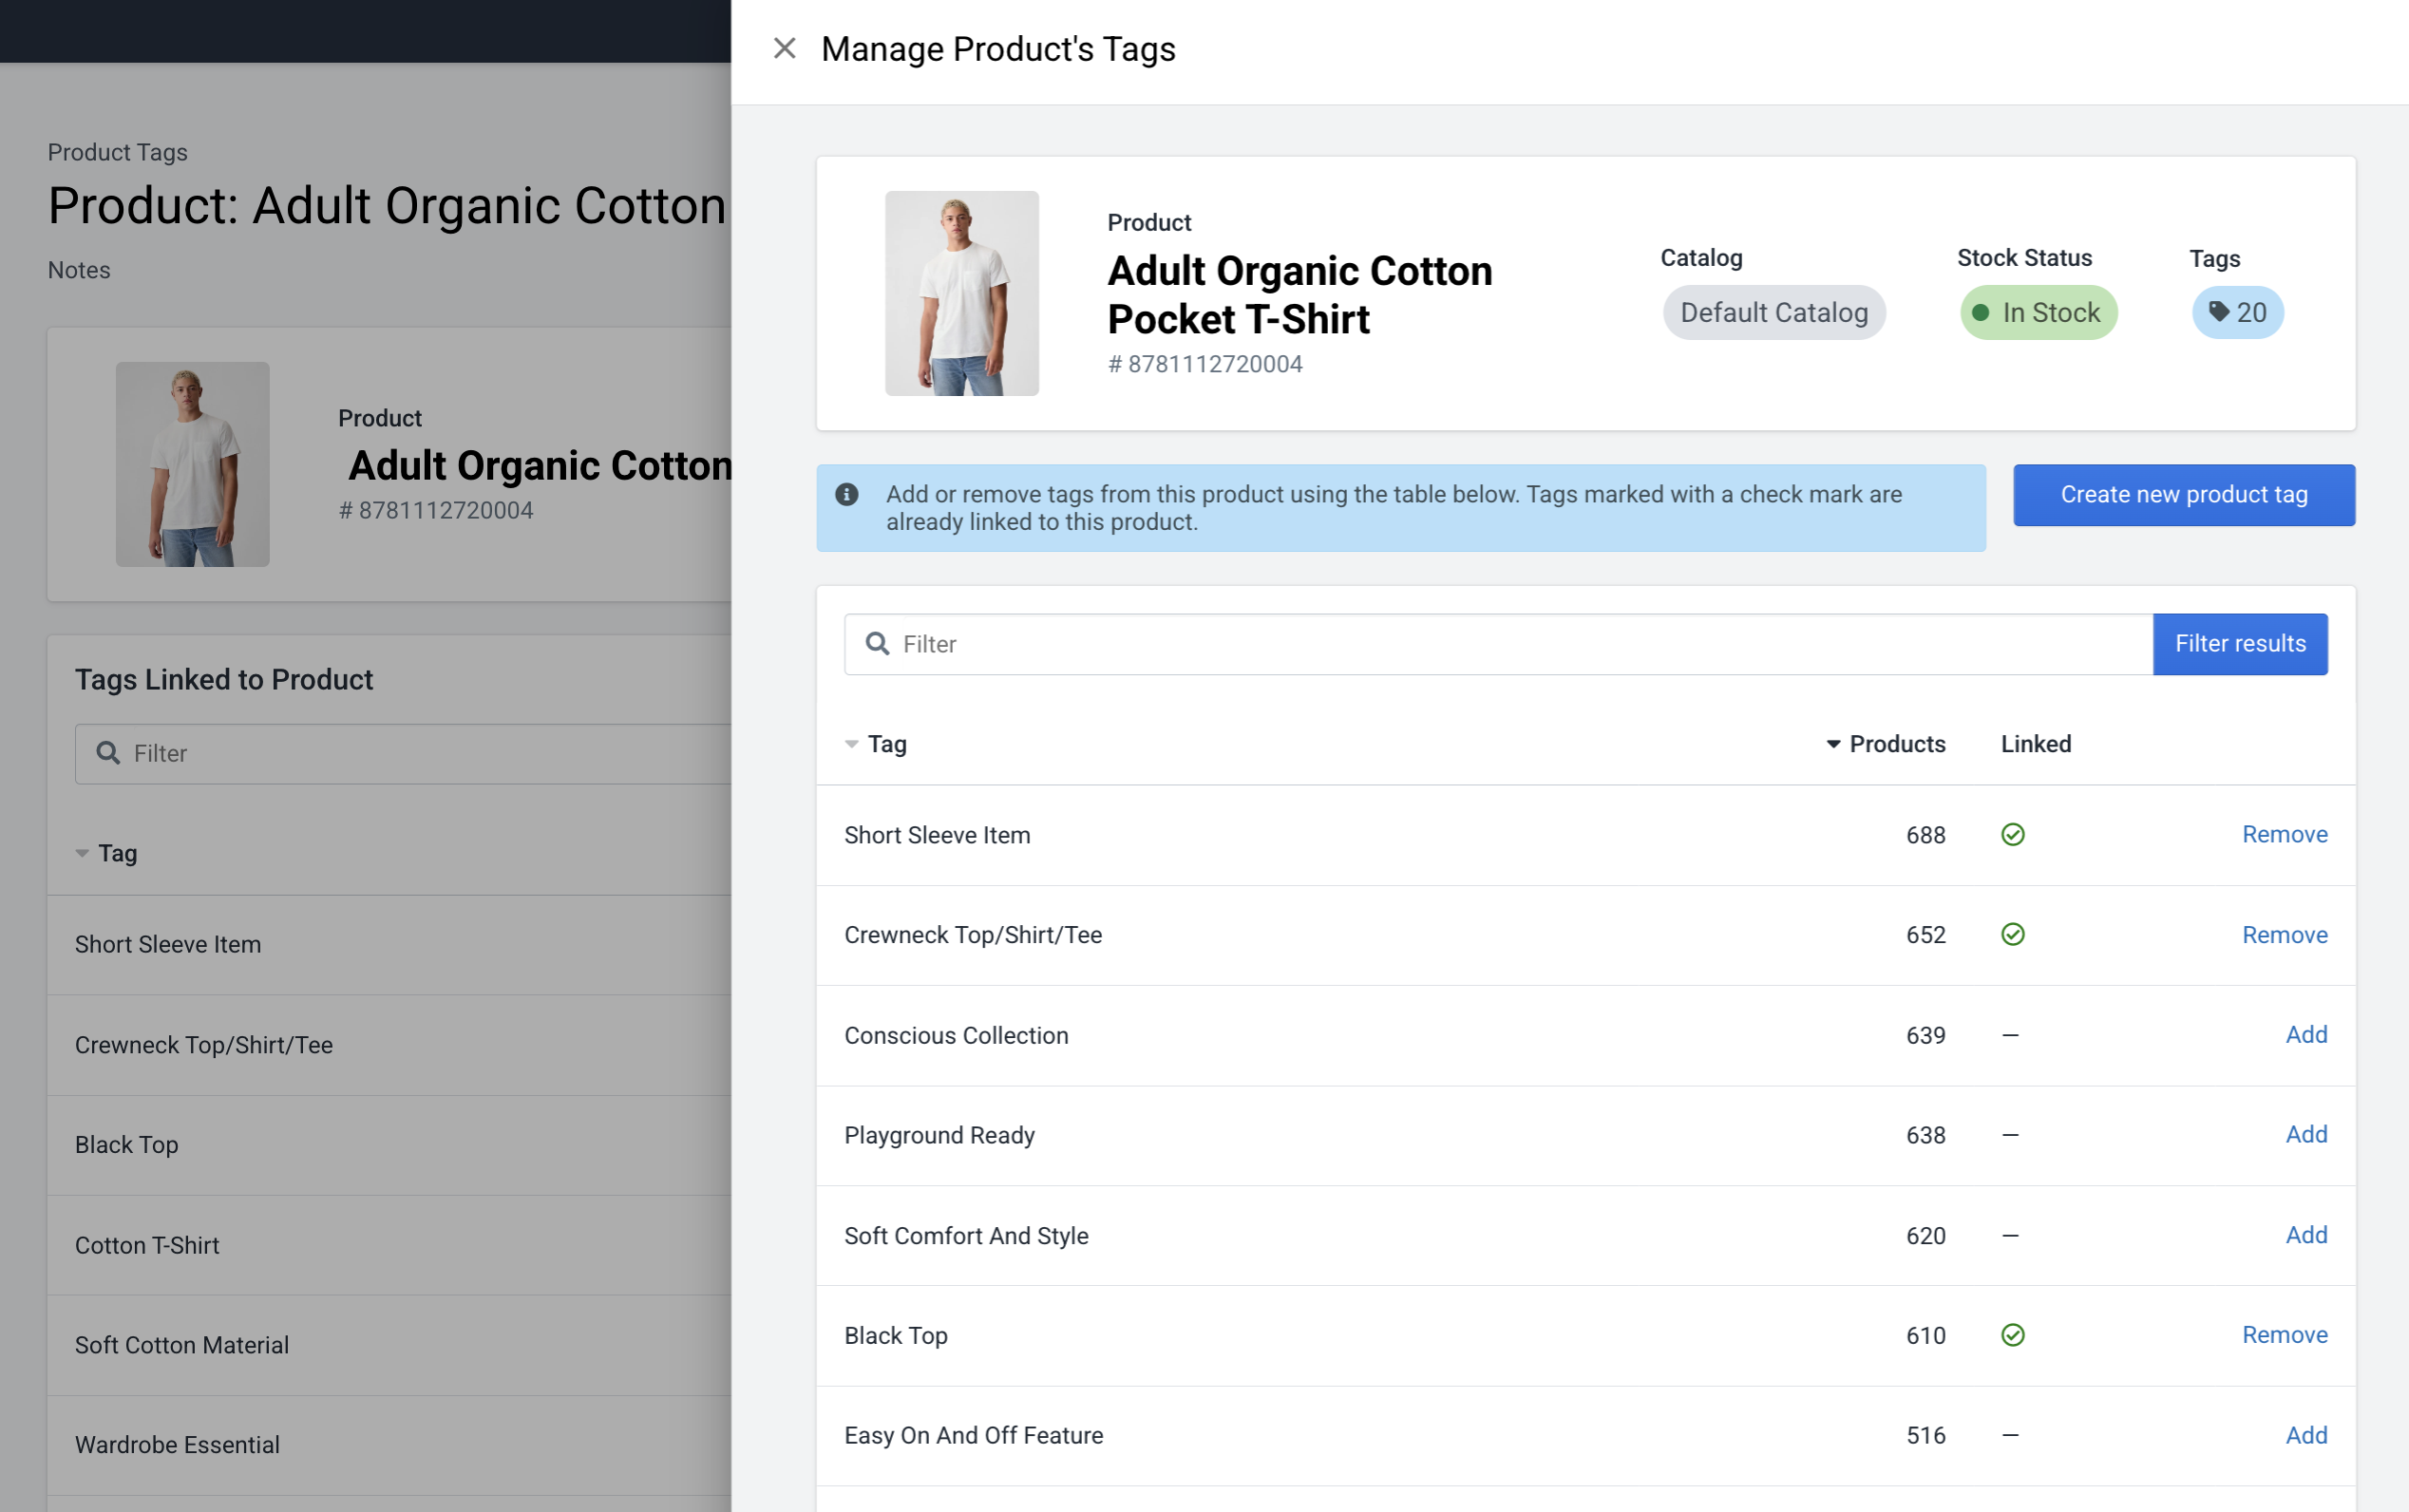
Task: Add the Playground Ready tag
Action: pyautogui.click(x=2306, y=1134)
